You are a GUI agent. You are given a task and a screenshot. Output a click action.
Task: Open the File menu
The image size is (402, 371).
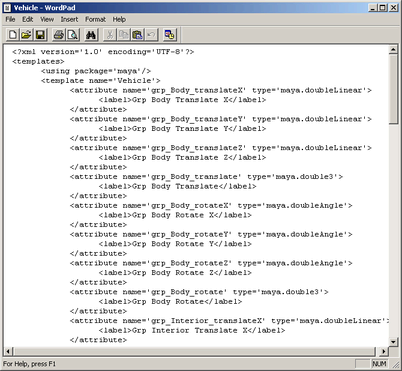click(10, 19)
